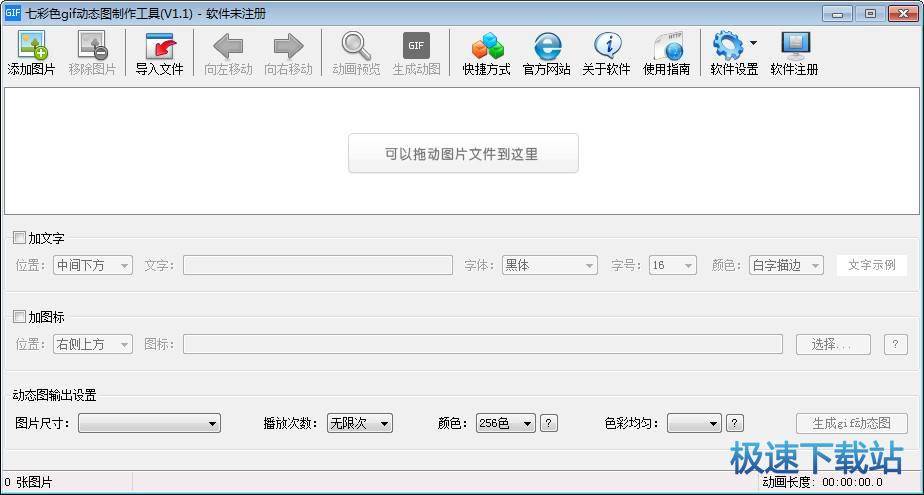Click the 生成gif动态图 button
This screenshot has height=495, width=924.
coord(851,424)
